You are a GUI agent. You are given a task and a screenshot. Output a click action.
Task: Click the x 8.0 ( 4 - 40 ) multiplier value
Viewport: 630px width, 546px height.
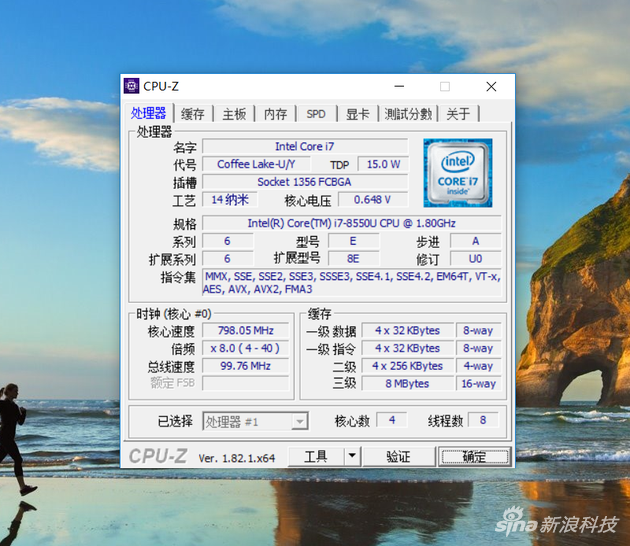coord(245,348)
